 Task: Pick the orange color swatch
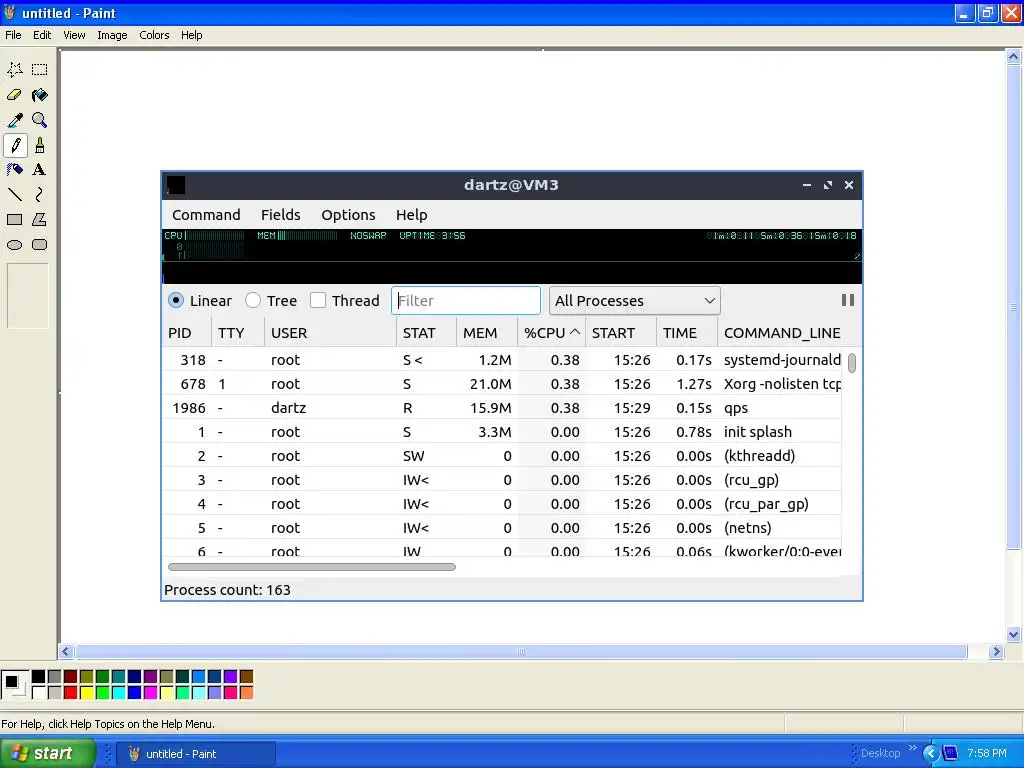[x=246, y=692]
